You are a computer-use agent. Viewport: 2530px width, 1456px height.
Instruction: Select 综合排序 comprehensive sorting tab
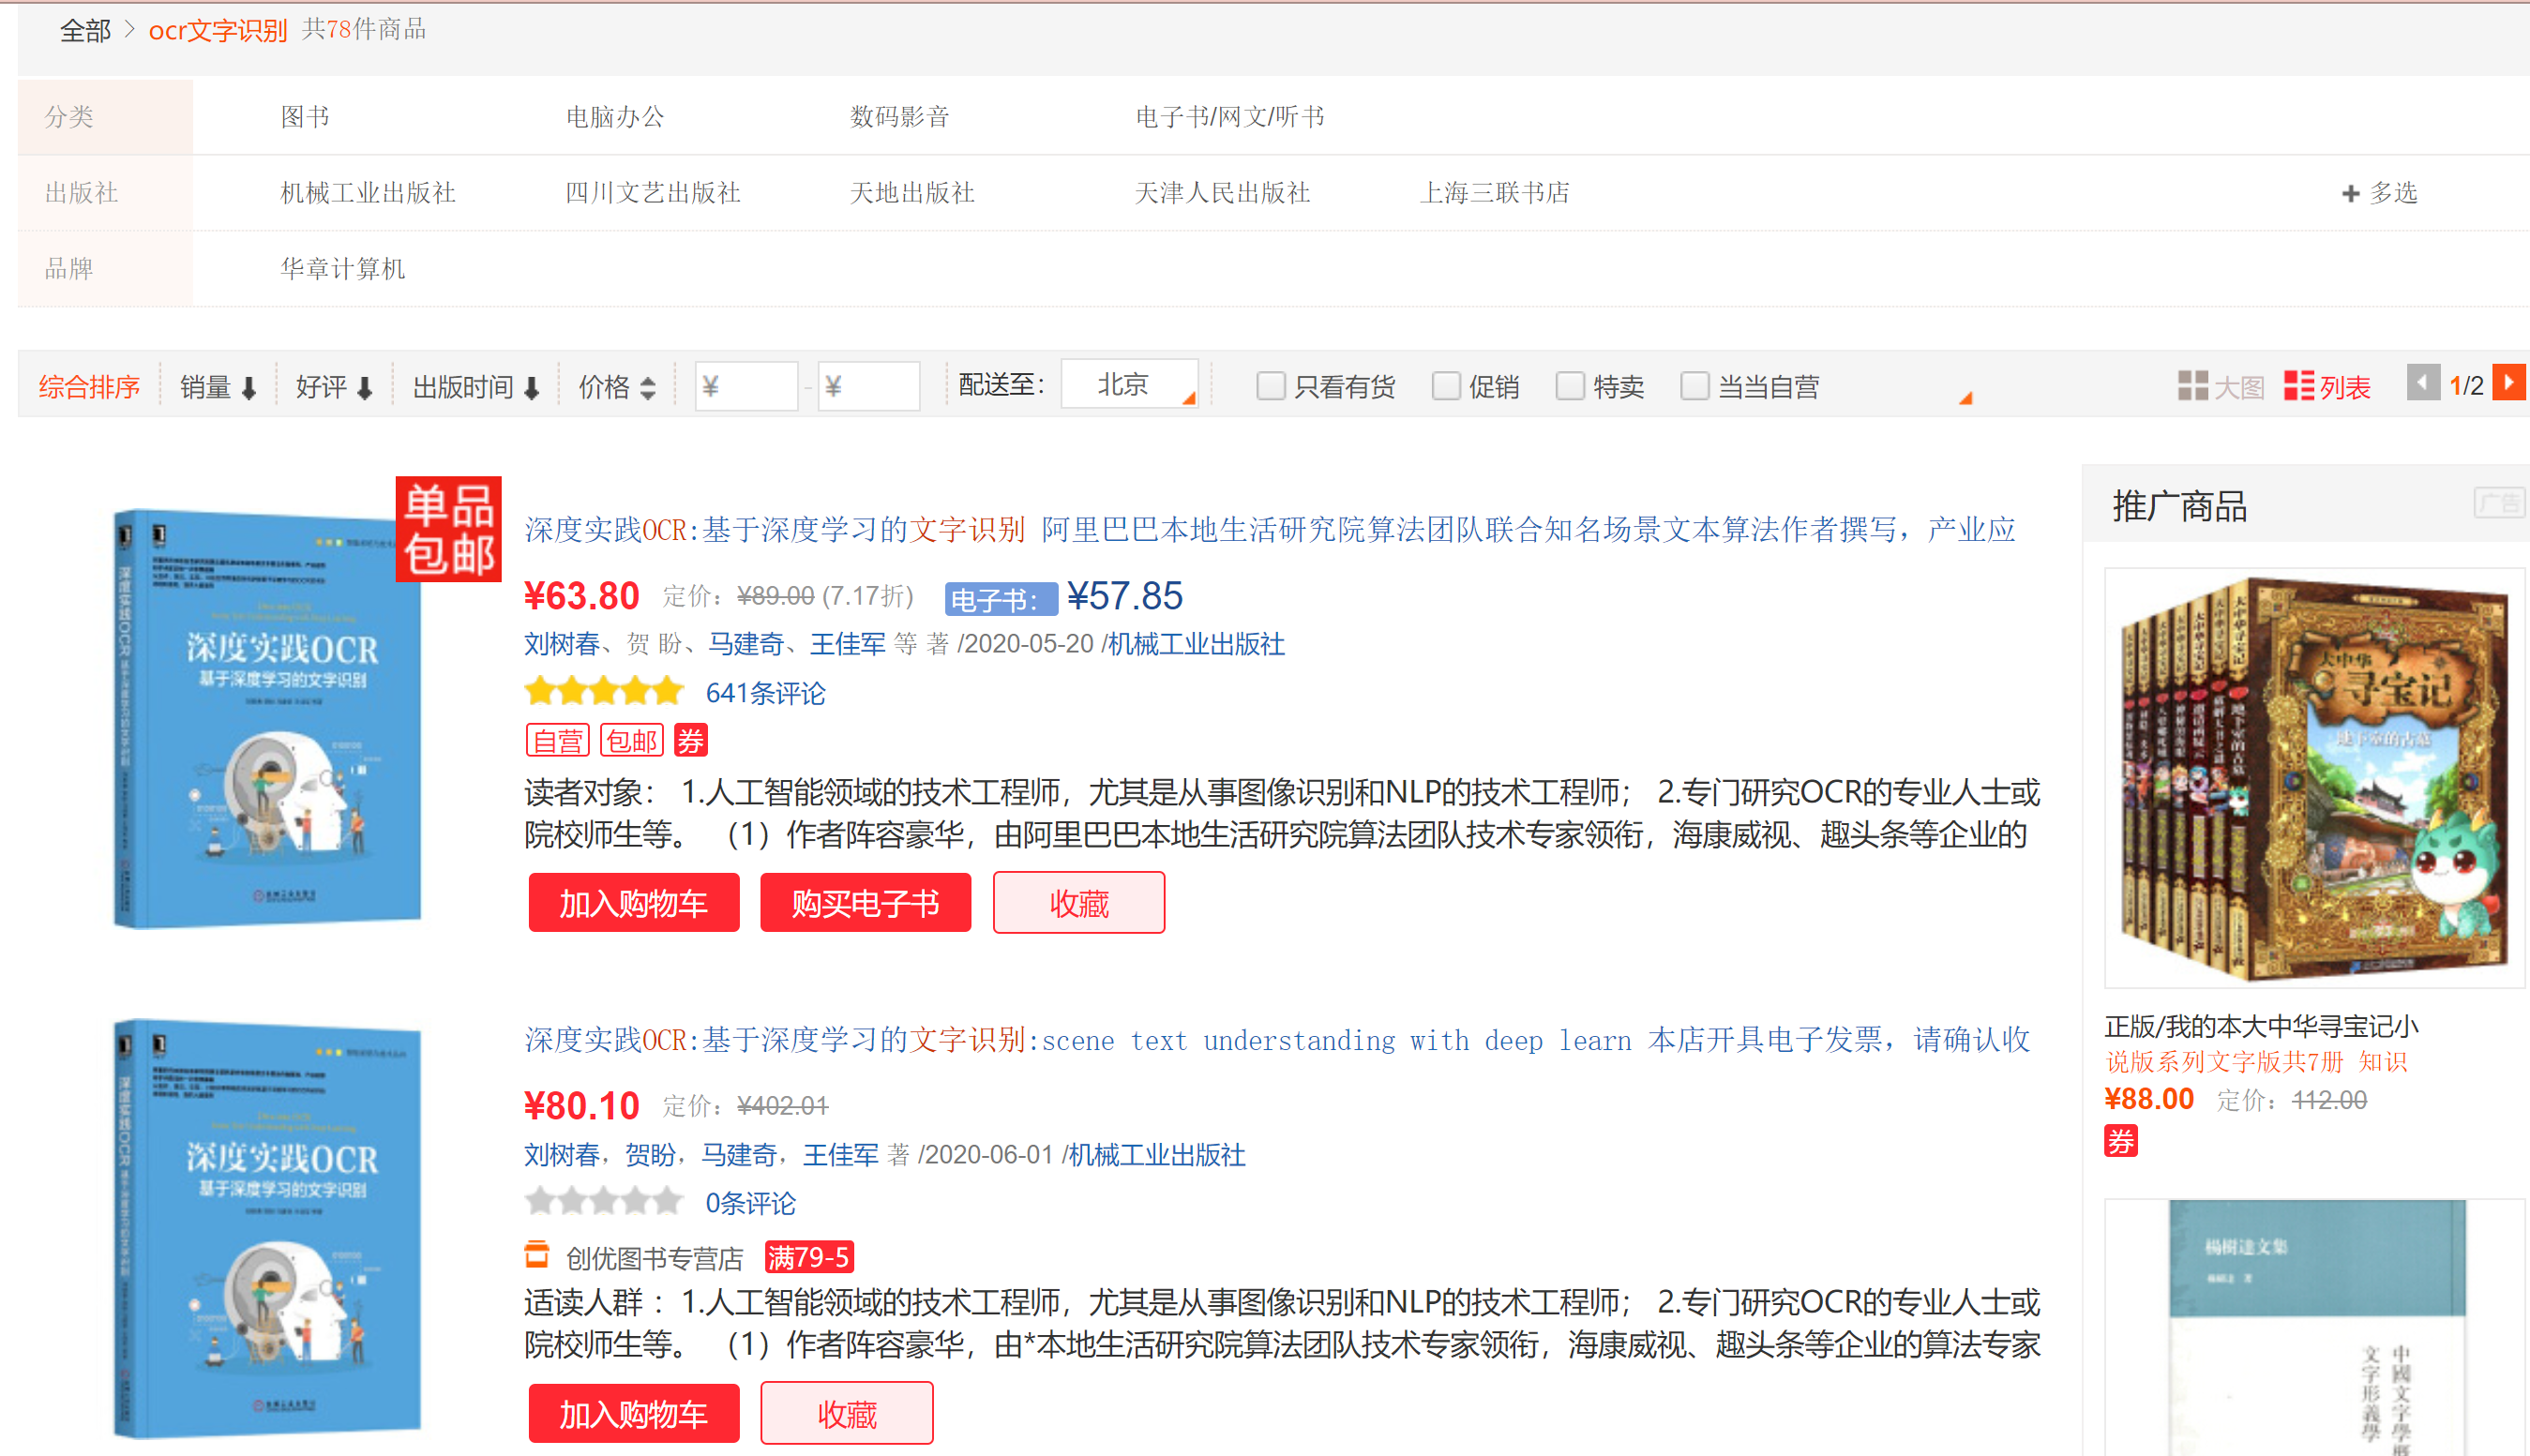tap(89, 387)
